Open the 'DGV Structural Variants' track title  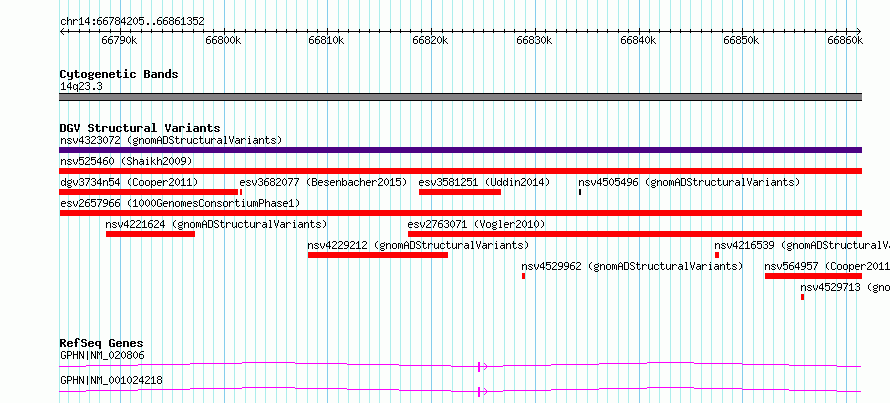pos(140,128)
